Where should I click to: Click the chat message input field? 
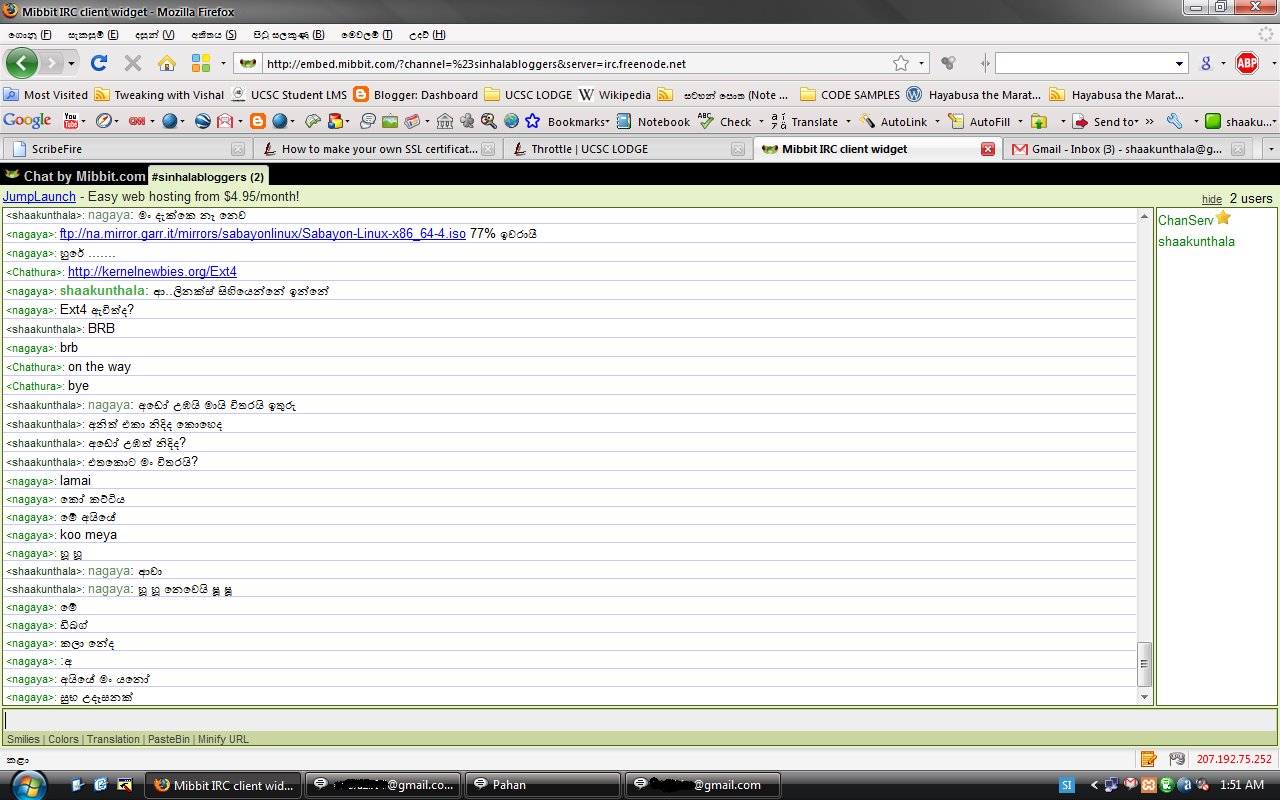coord(640,720)
